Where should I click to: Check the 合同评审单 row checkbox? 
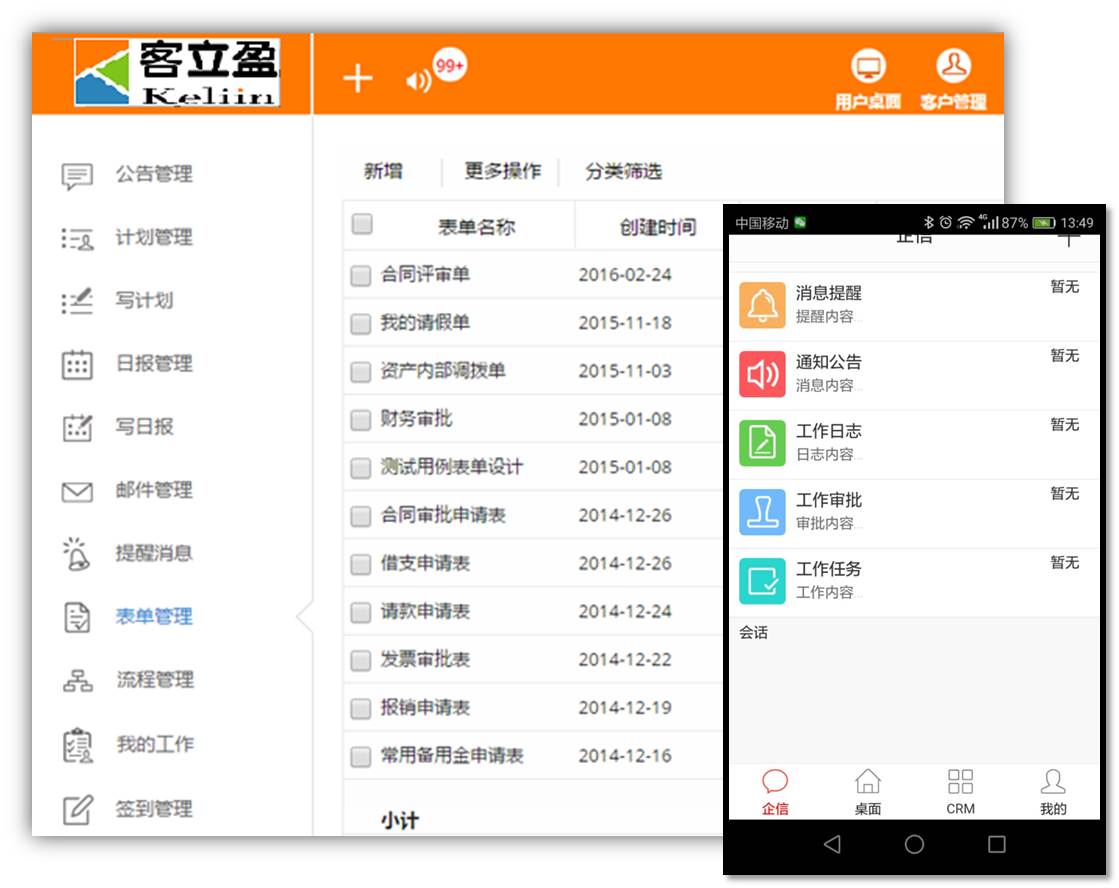[361, 276]
